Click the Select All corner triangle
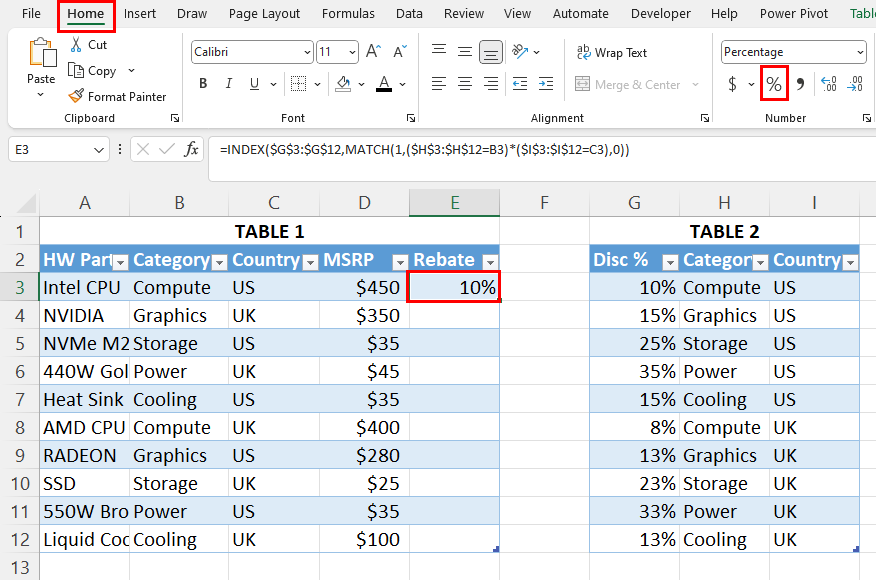Viewport: 876px width, 580px height. coord(27,203)
